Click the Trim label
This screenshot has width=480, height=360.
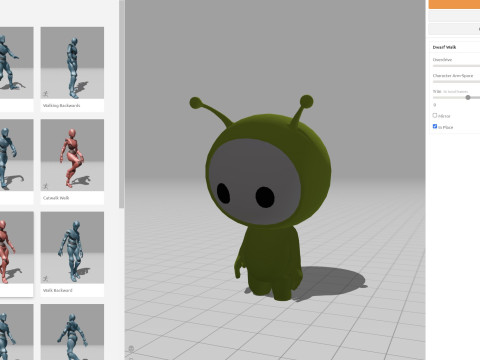tap(437, 91)
